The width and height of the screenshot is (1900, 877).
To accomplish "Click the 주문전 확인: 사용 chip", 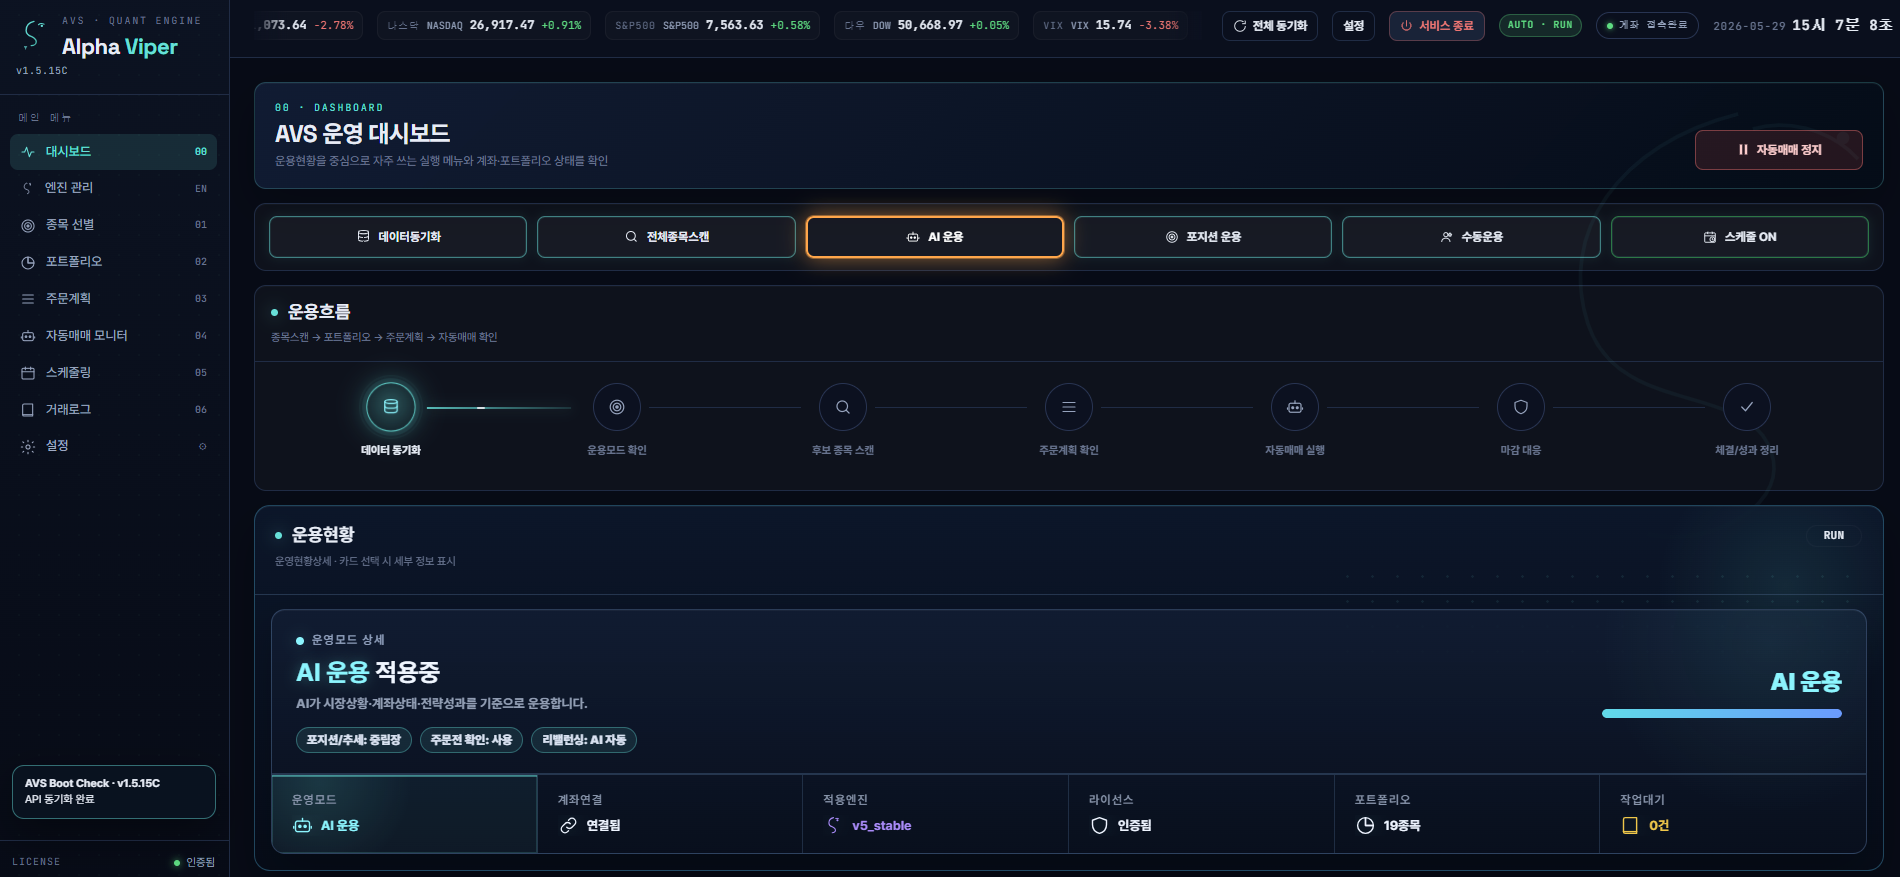I will (471, 740).
